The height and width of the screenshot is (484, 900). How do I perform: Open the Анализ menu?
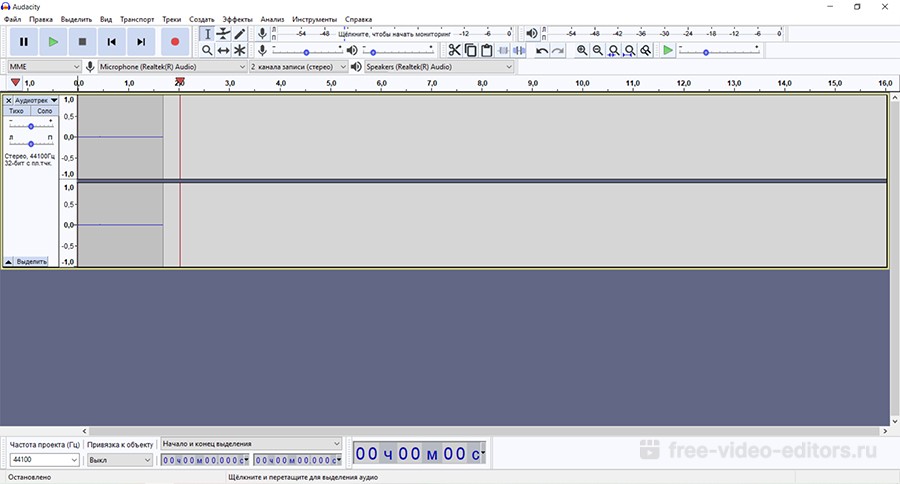[272, 19]
